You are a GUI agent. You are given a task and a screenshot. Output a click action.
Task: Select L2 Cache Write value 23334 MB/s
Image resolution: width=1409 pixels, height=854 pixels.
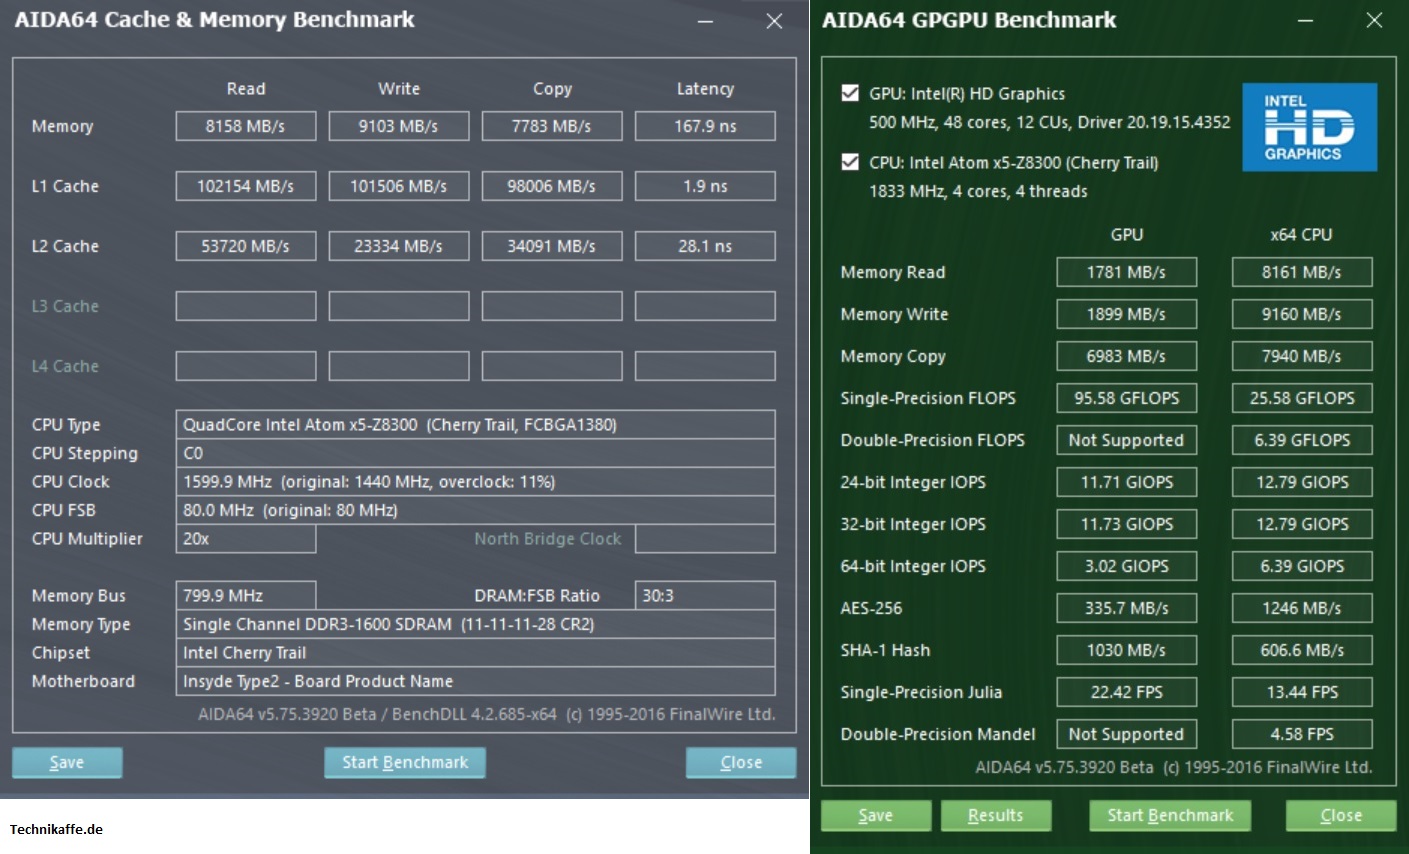[399, 246]
